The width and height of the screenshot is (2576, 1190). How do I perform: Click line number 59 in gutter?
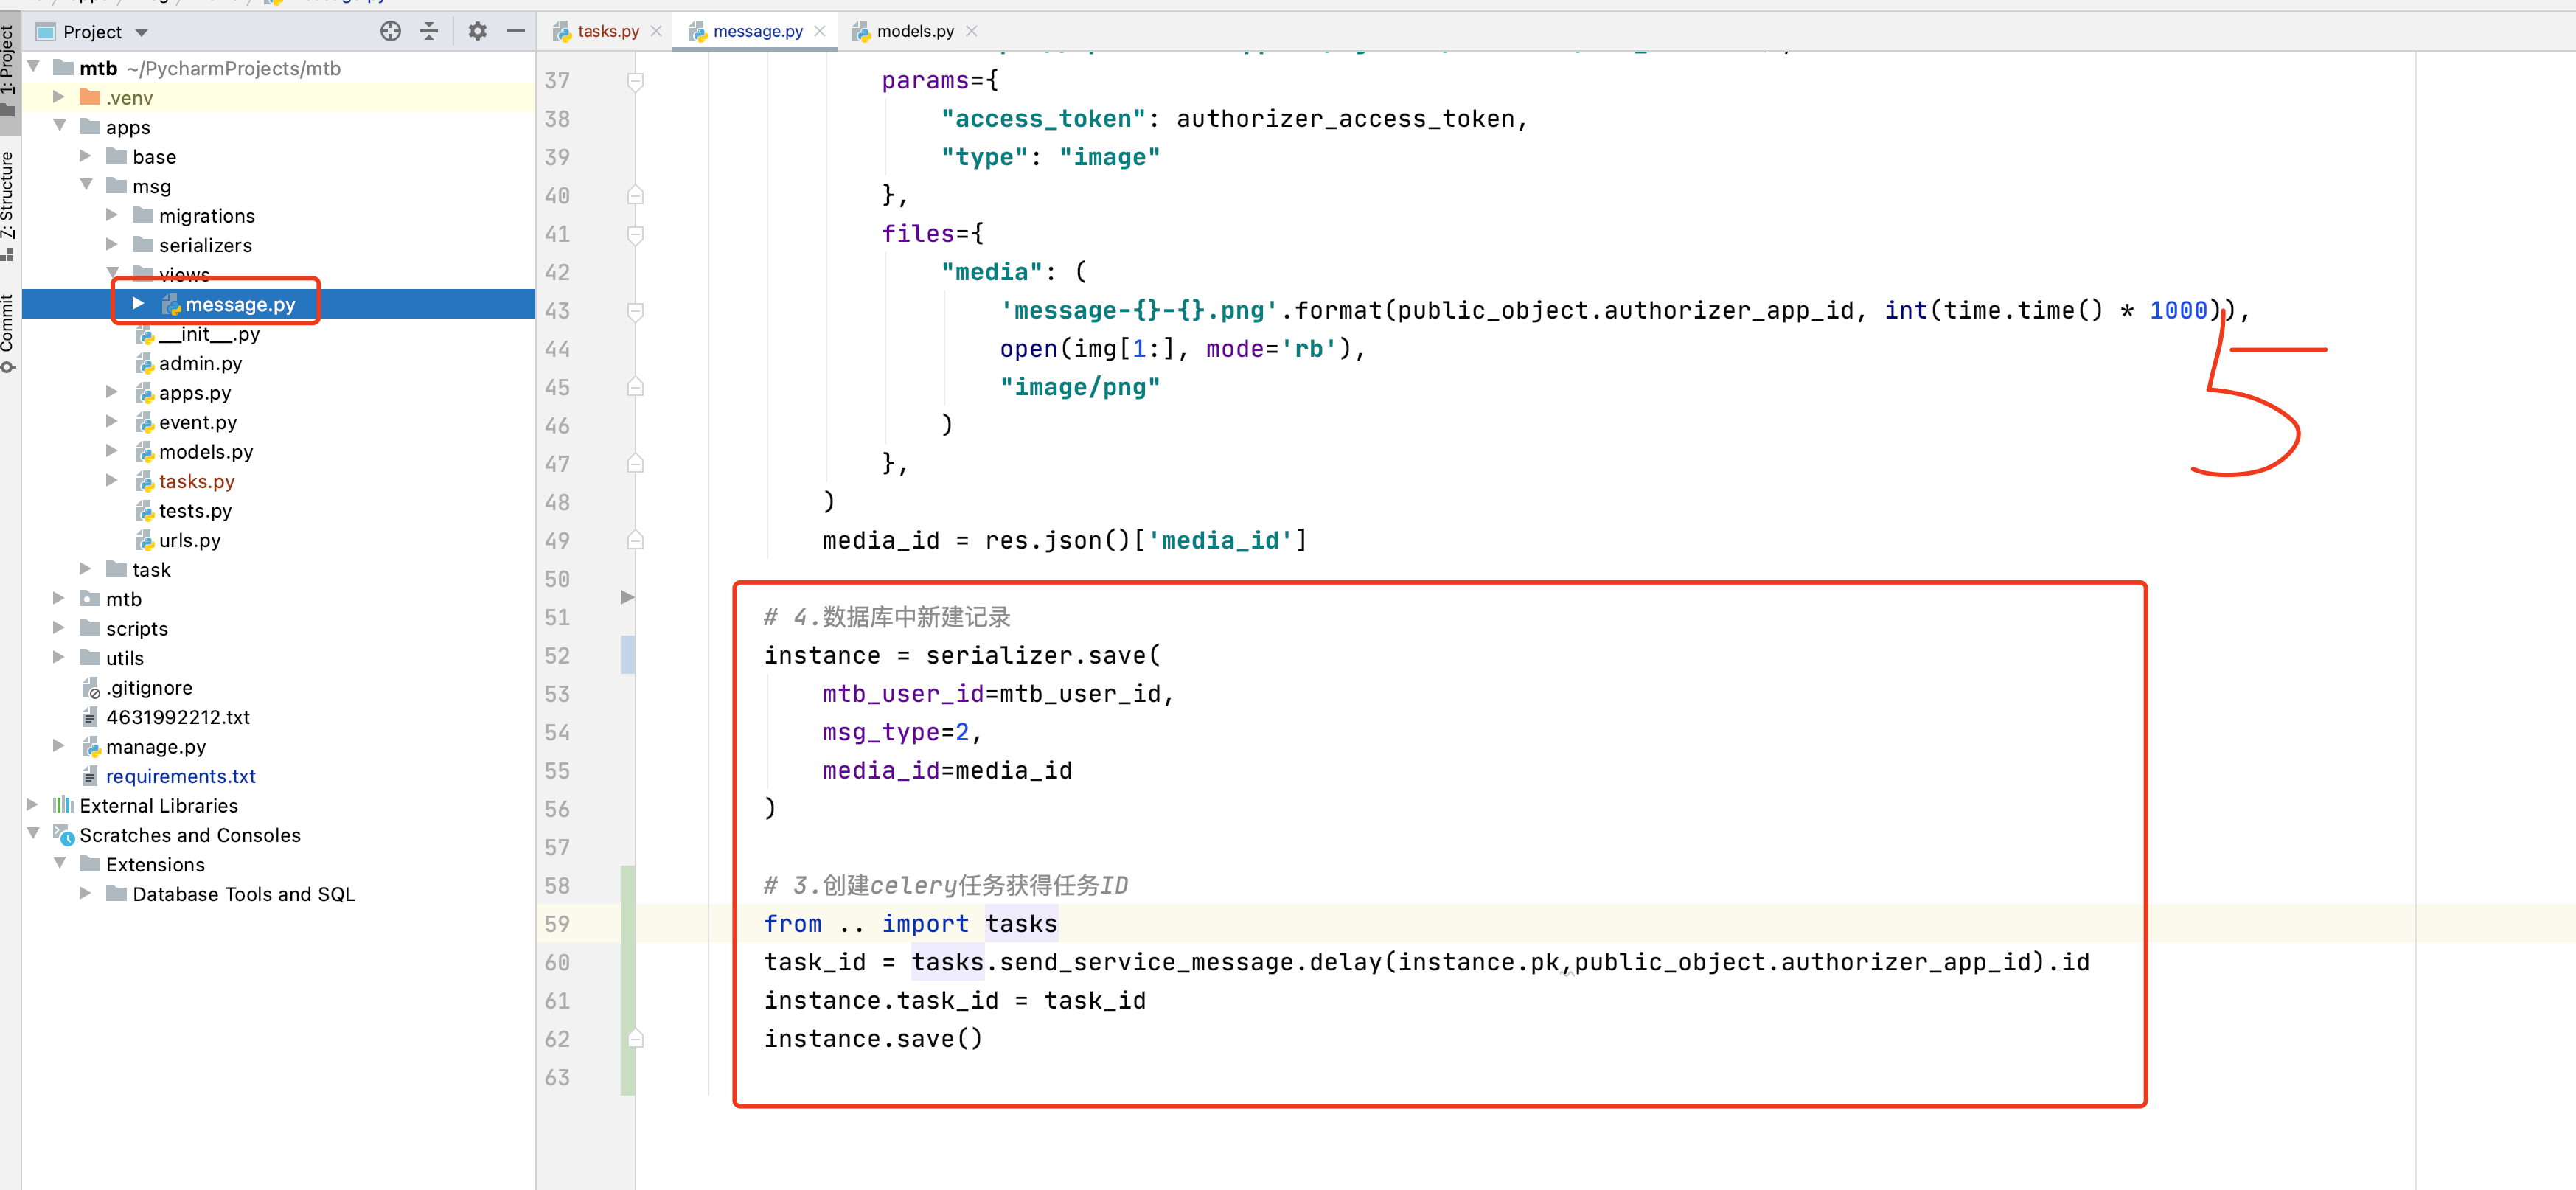tap(557, 924)
